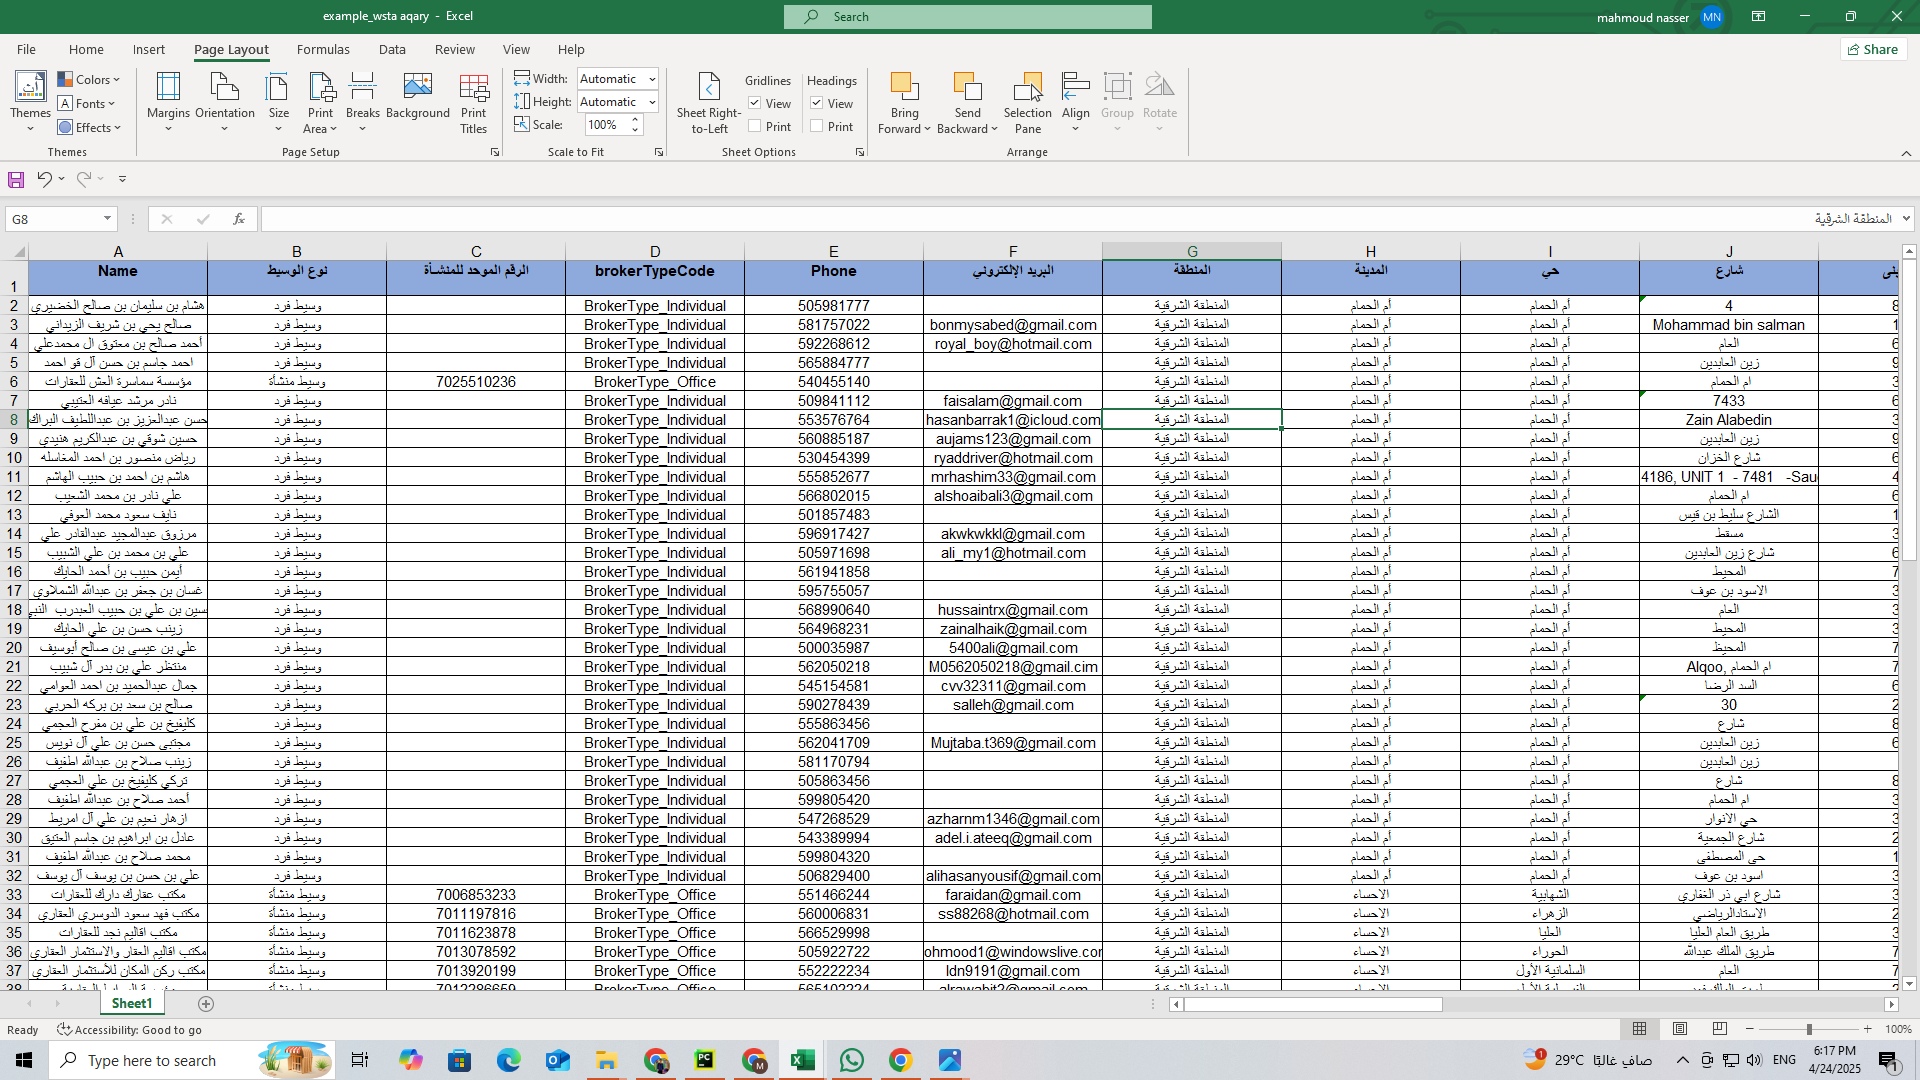Expand the Name Box dropdown
1920x1080 pixels.
click(107, 219)
